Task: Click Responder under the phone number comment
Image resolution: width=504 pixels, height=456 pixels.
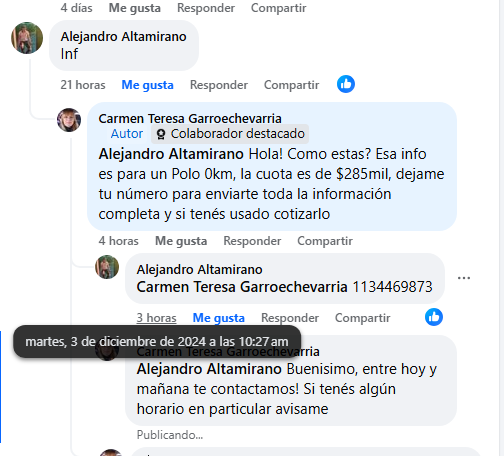Action: tap(290, 318)
